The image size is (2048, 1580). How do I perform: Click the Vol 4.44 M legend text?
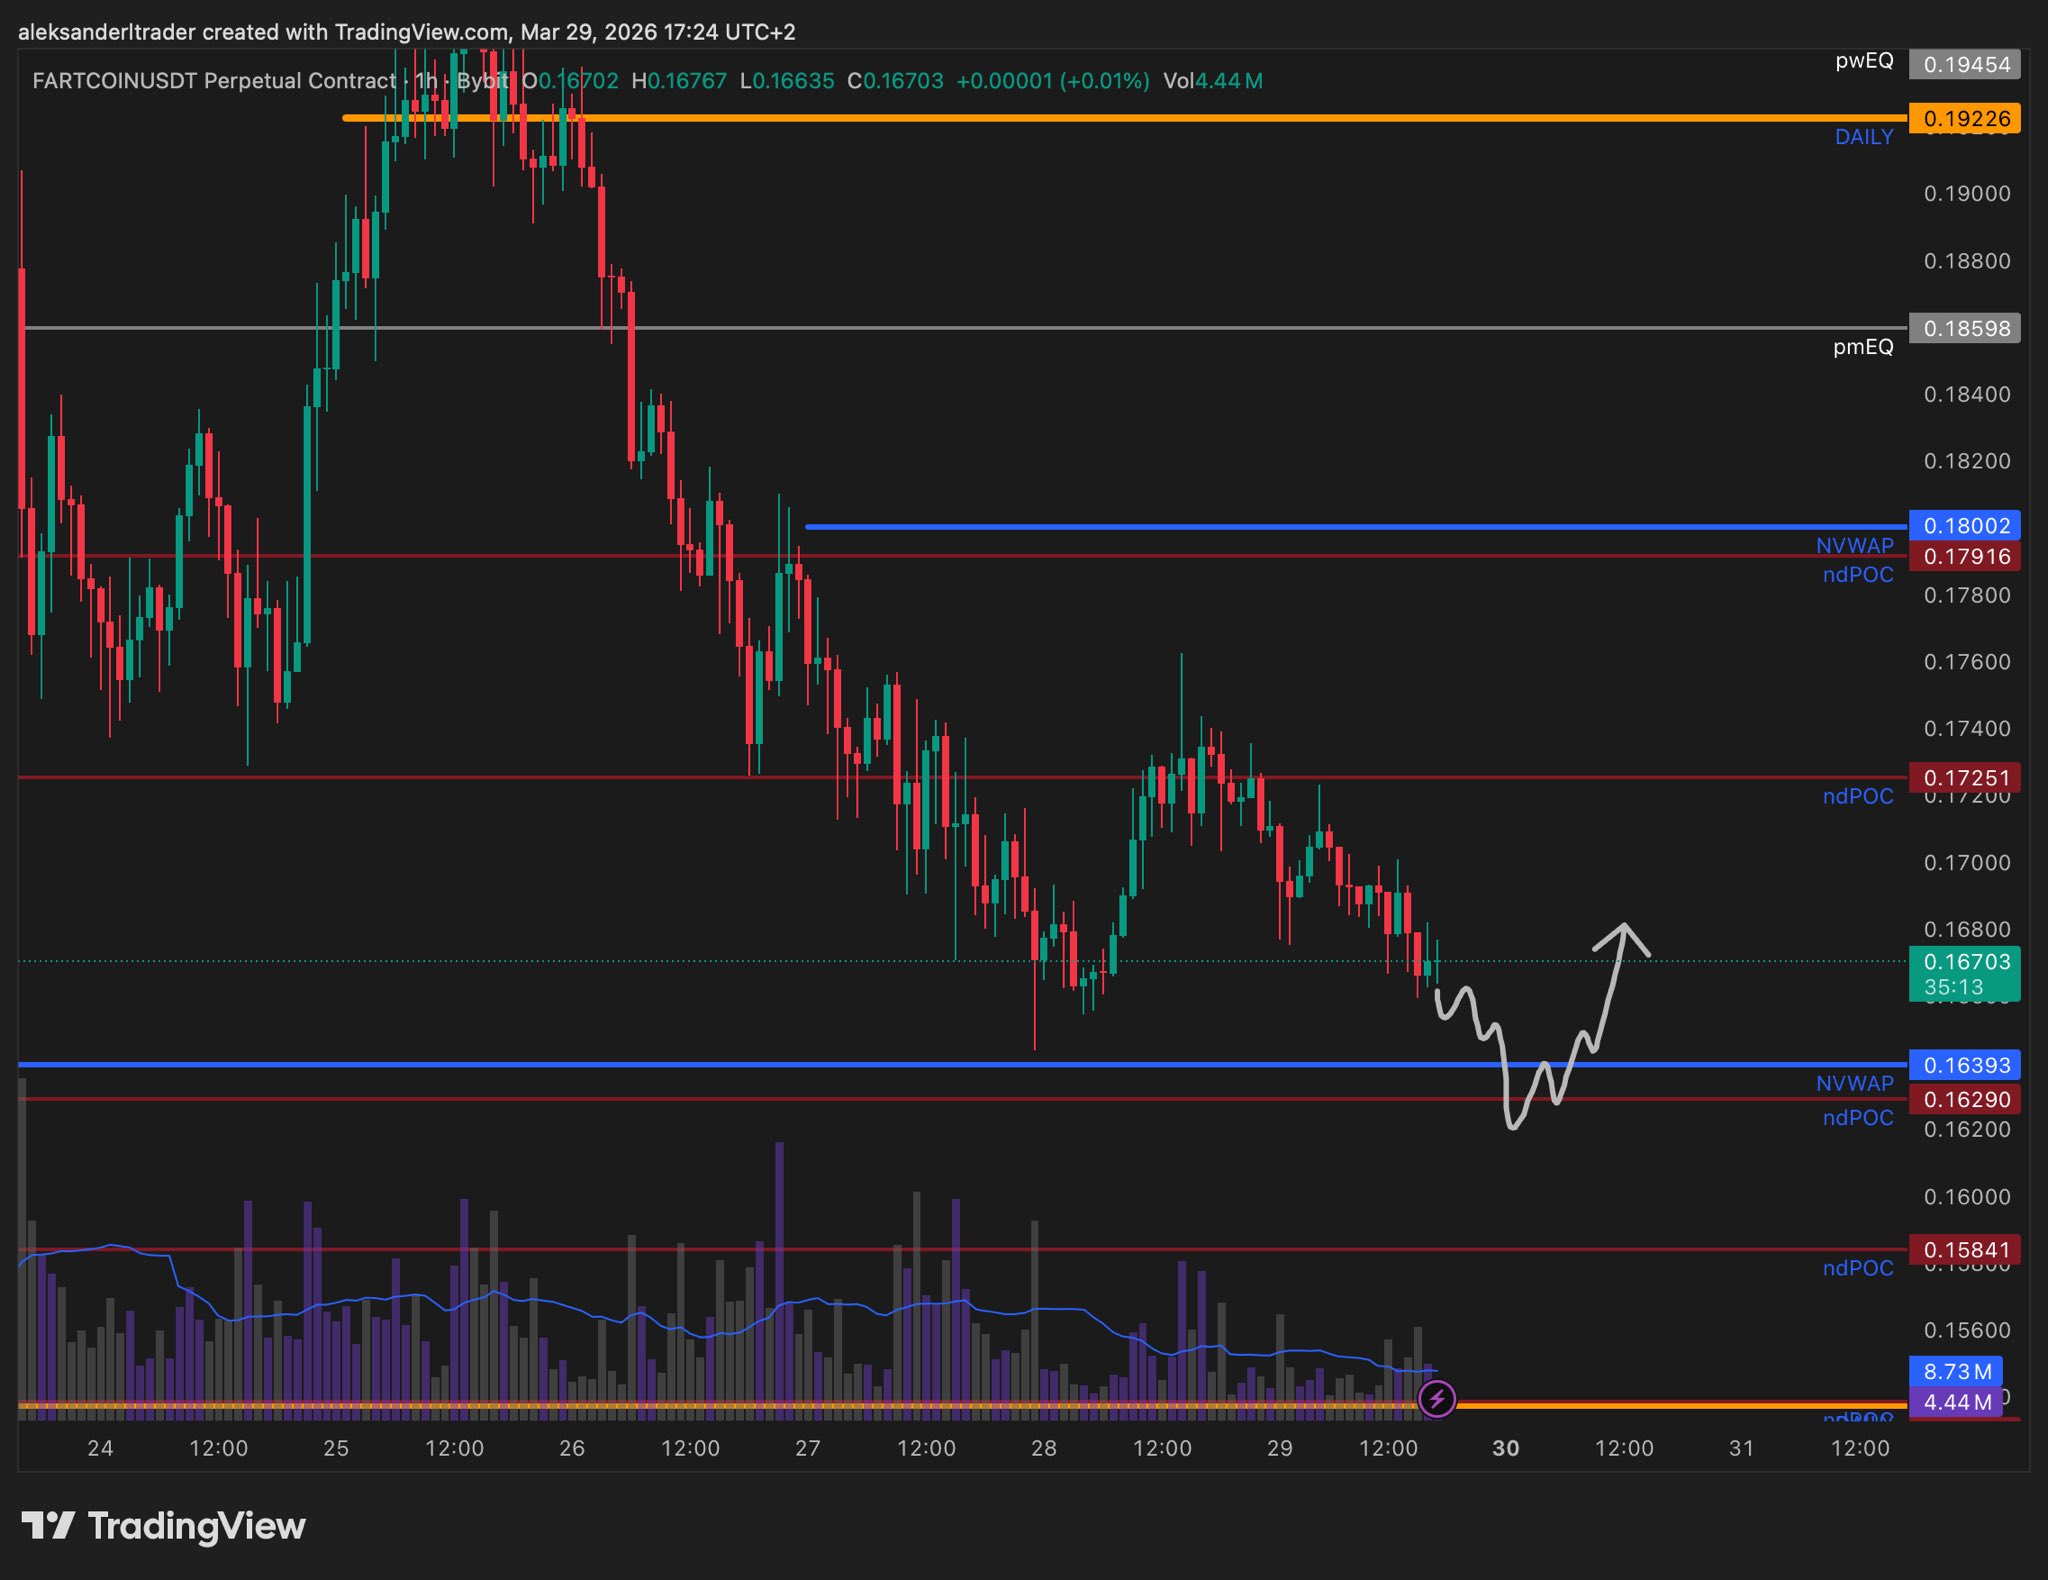pyautogui.click(x=1212, y=81)
